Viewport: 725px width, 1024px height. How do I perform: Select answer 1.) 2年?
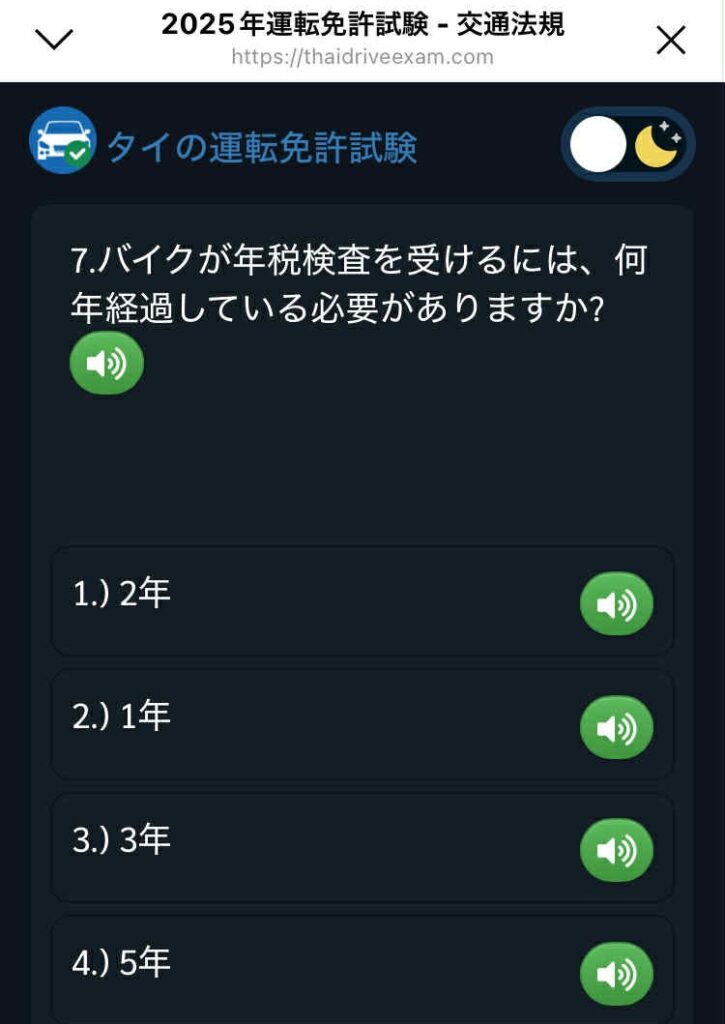362,601
